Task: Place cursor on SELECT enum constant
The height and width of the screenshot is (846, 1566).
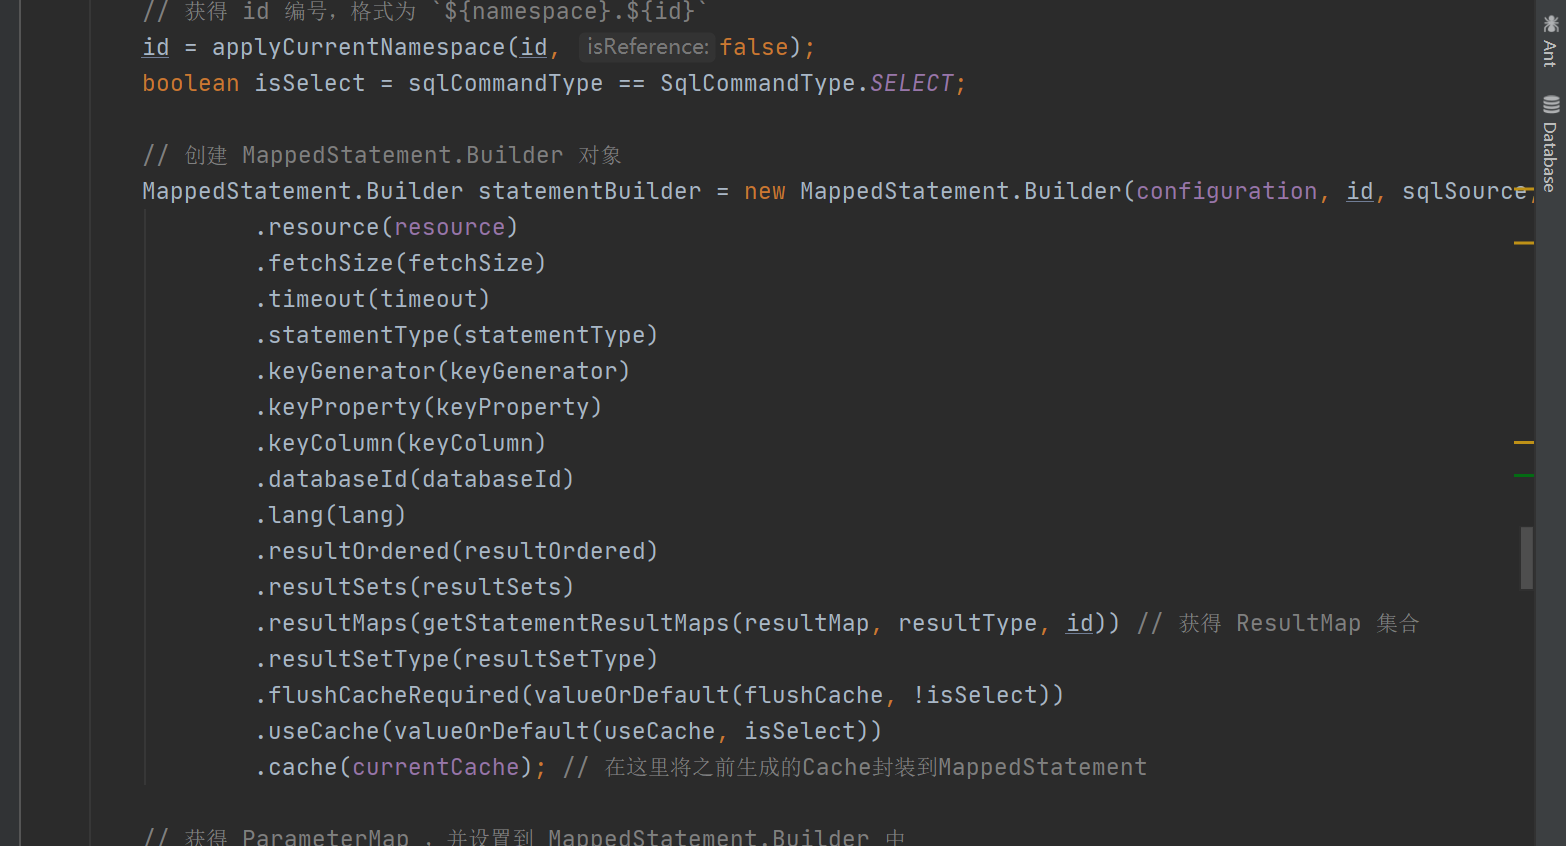Action: (912, 83)
